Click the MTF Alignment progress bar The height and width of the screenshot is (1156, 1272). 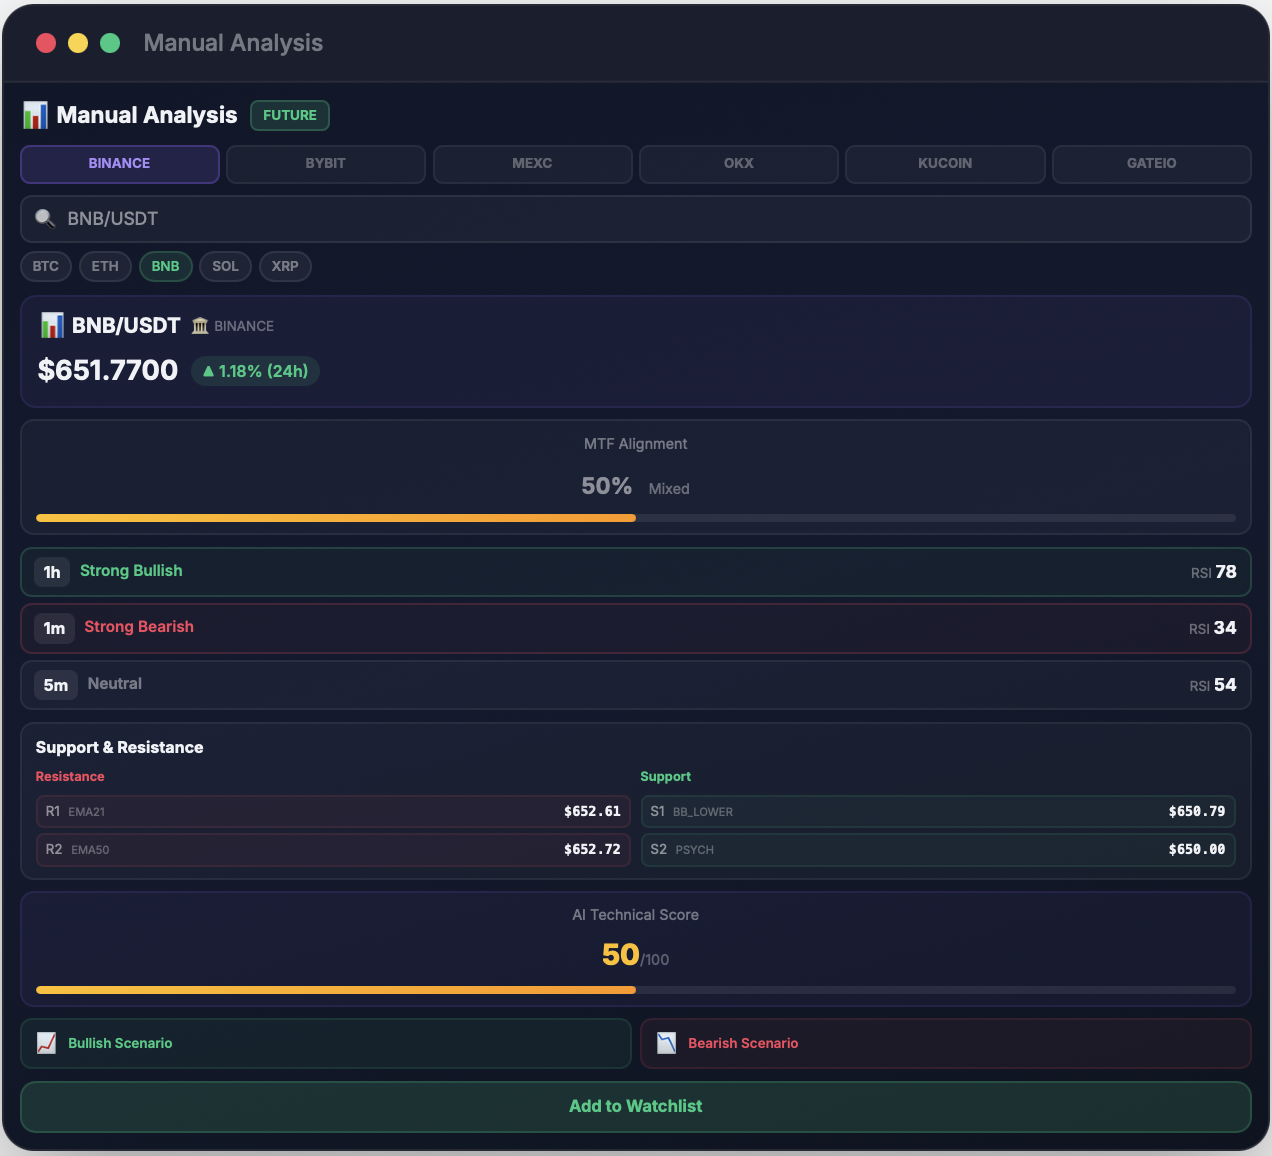(x=636, y=518)
